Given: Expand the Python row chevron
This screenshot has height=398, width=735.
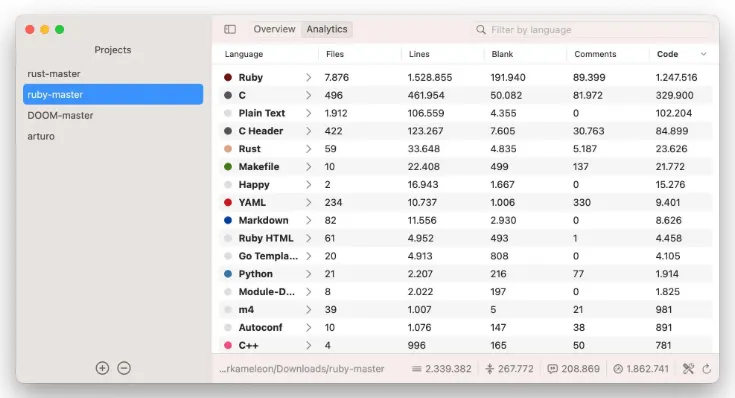Looking at the screenshot, I should 308,274.
